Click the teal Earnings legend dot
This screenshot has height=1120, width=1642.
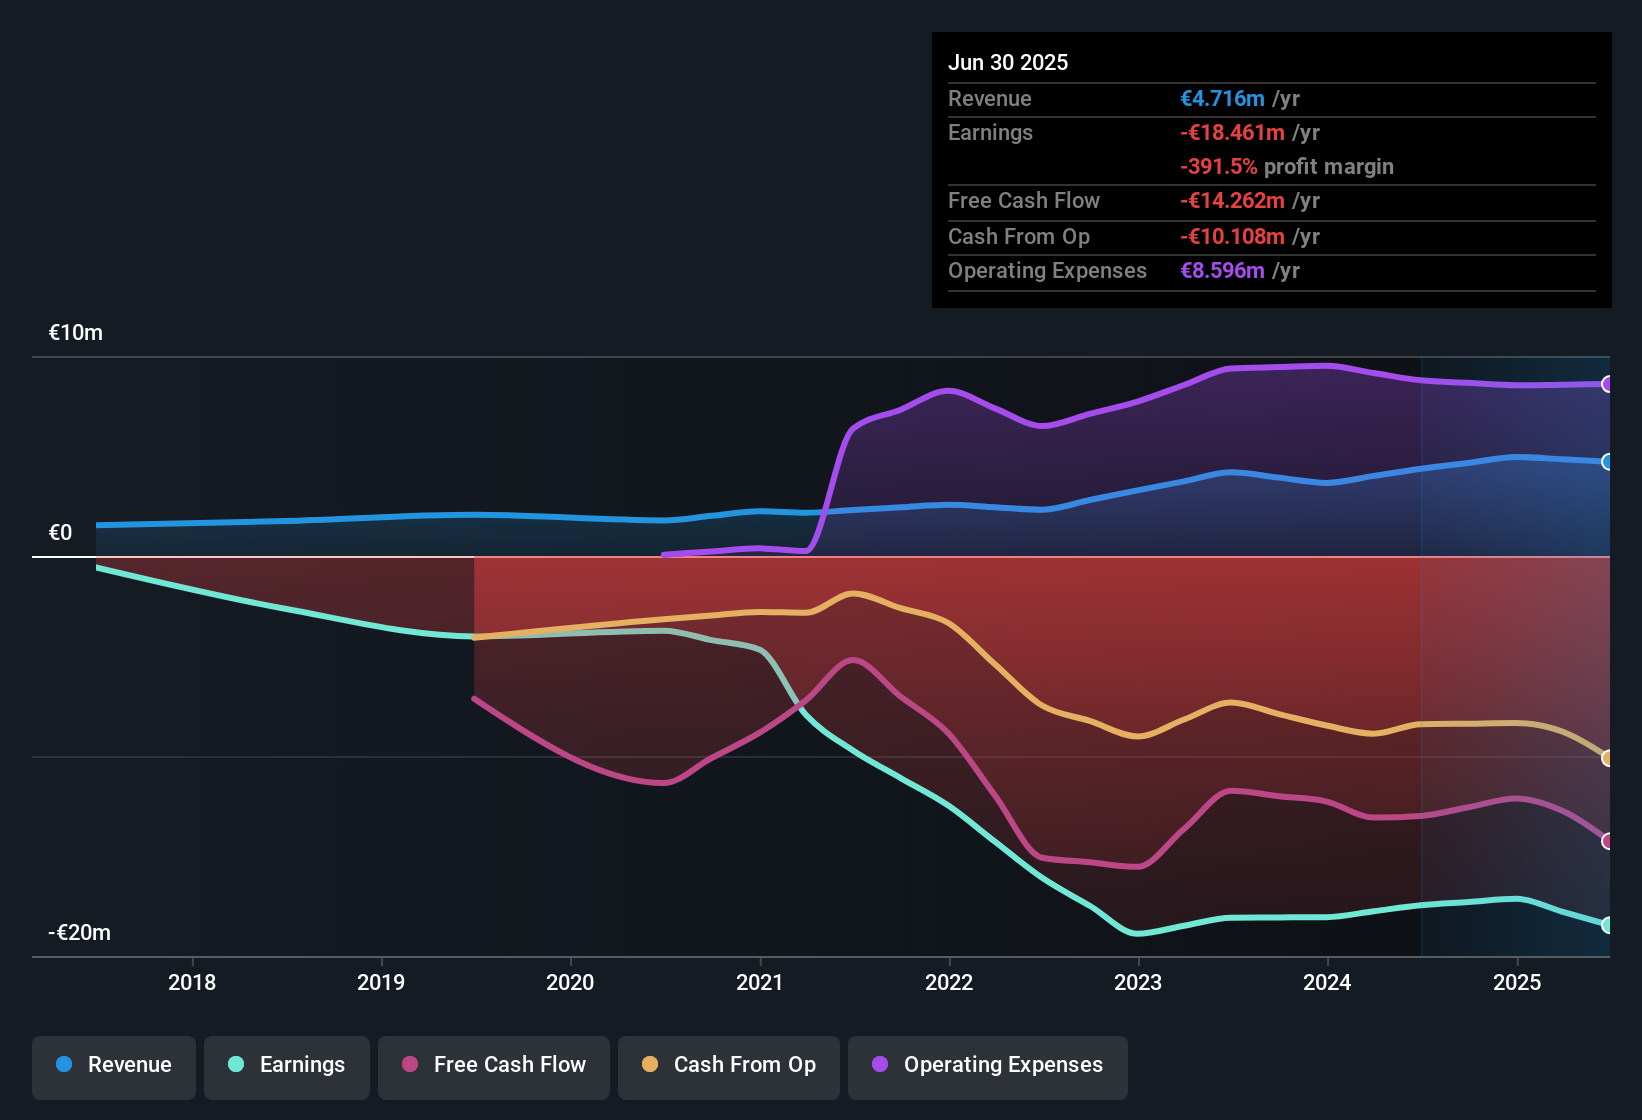[x=237, y=1065]
